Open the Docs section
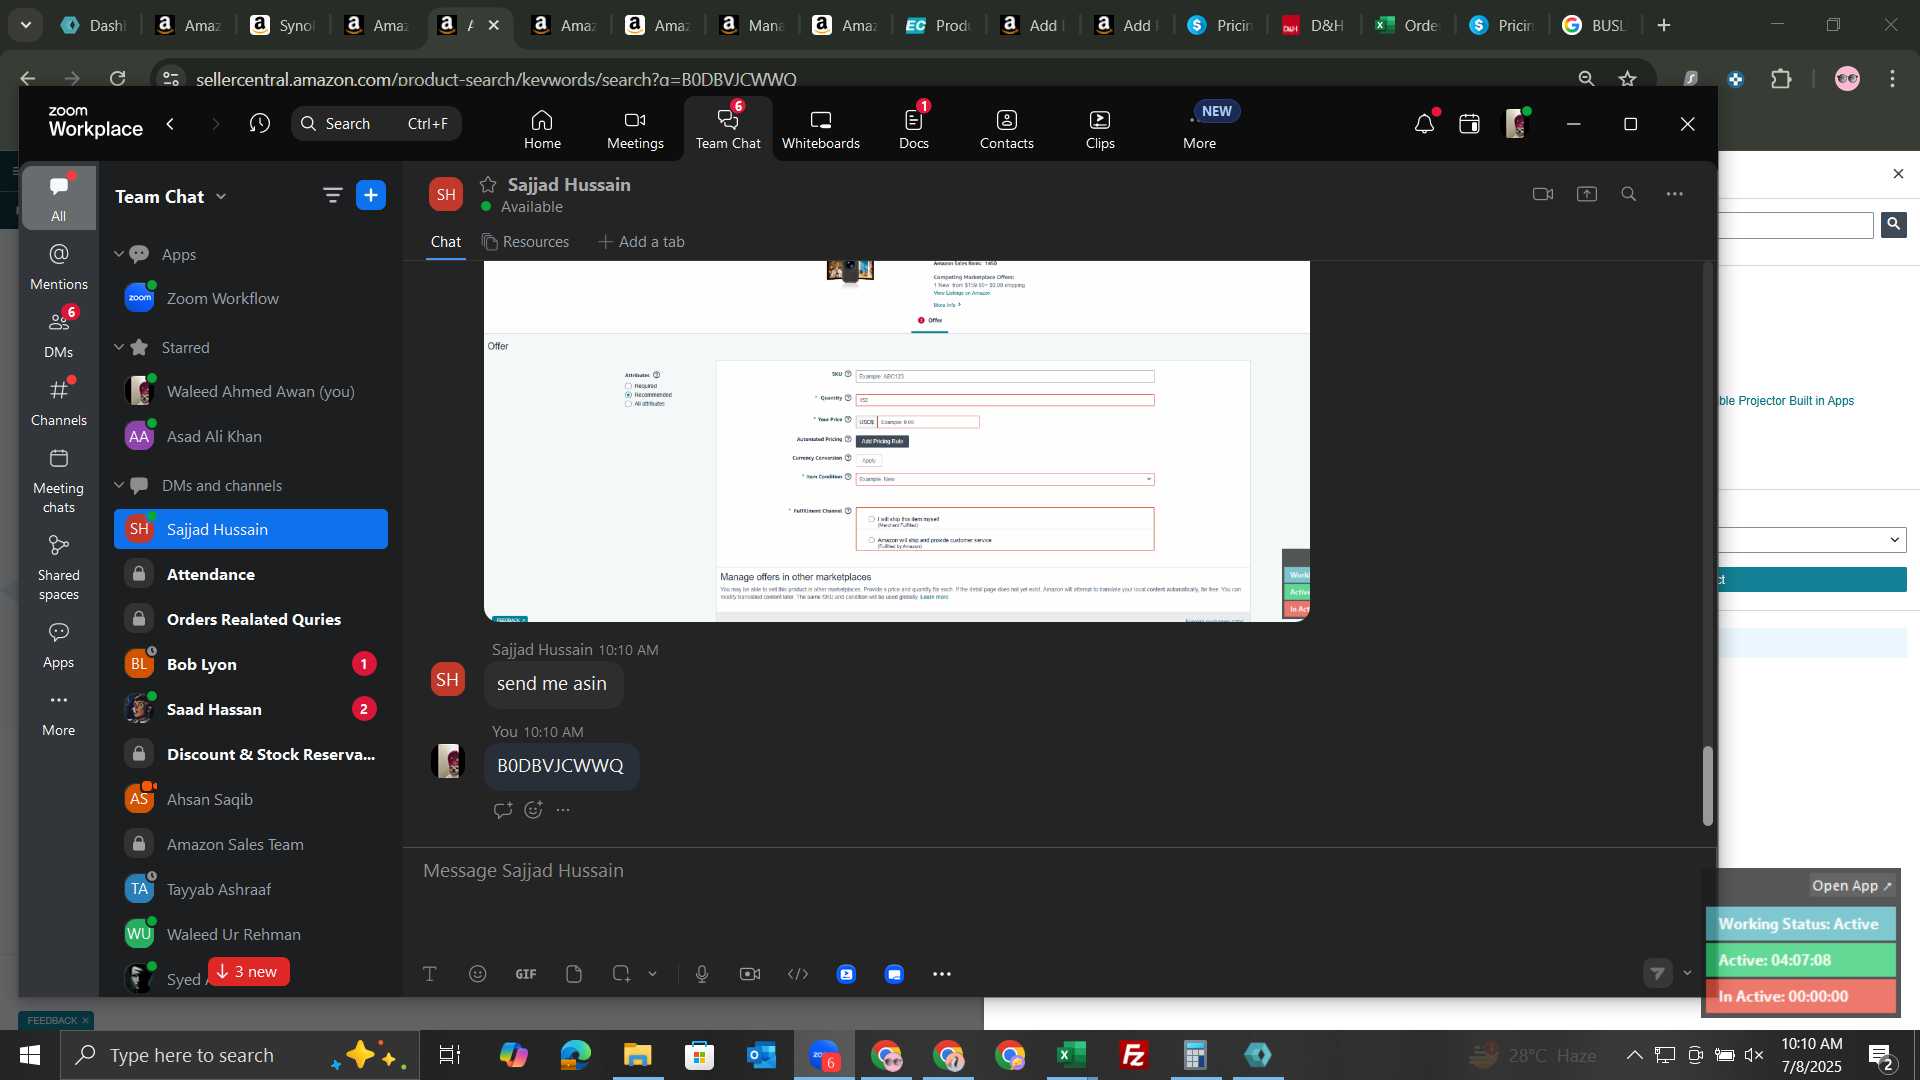Screen dimensions: 1920x1080 (914, 129)
